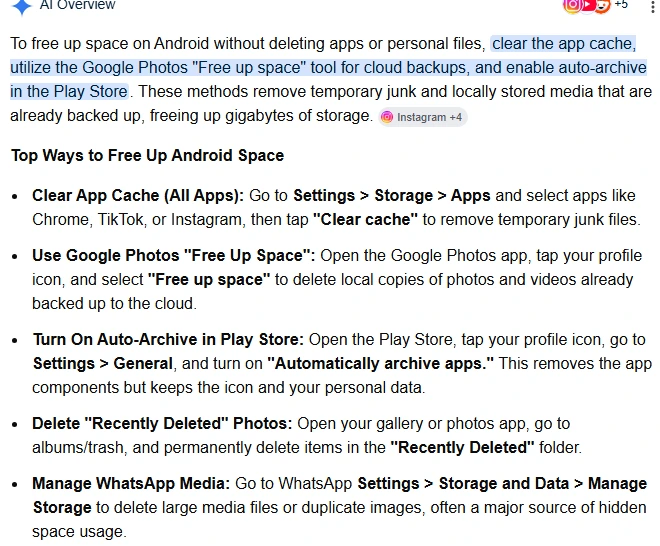Click bold text 'Turn On Auto-Archive in Play Store:'
This screenshot has width=660, height=546.
[168, 340]
